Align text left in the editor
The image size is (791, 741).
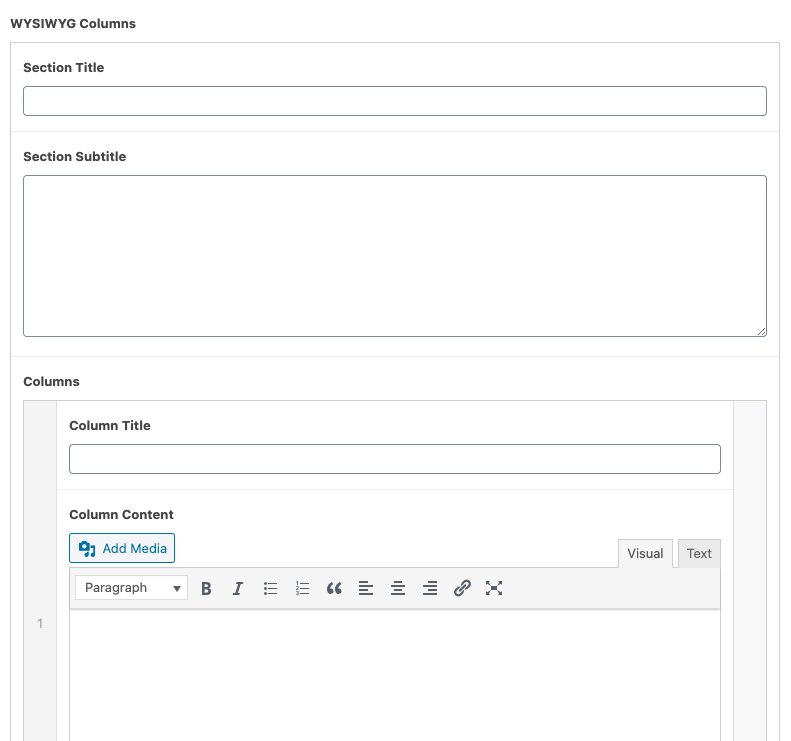click(x=366, y=588)
